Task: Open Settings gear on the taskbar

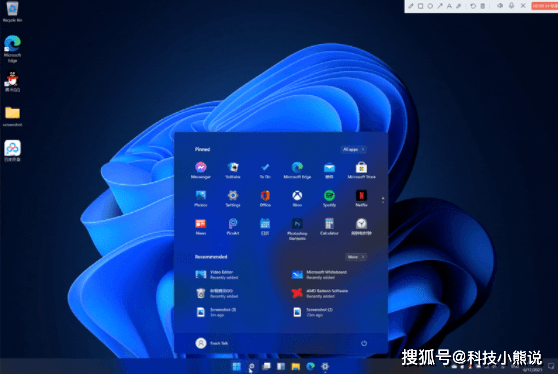Action: pyautogui.click(x=325, y=366)
